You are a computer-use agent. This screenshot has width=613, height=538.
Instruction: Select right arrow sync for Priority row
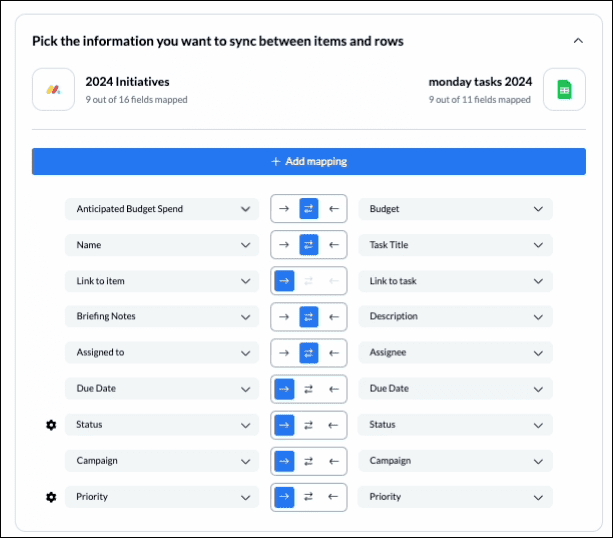coord(284,497)
